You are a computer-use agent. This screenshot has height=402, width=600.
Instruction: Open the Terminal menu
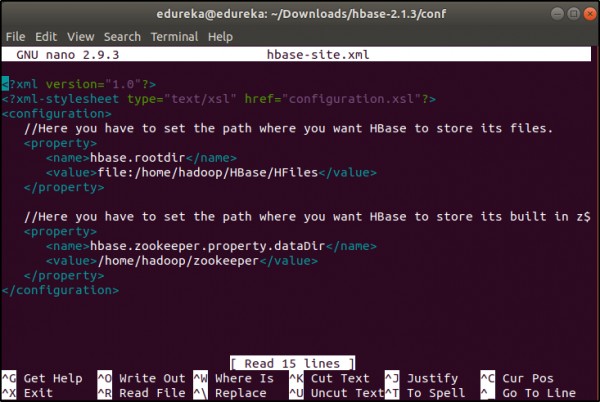[x=175, y=37]
